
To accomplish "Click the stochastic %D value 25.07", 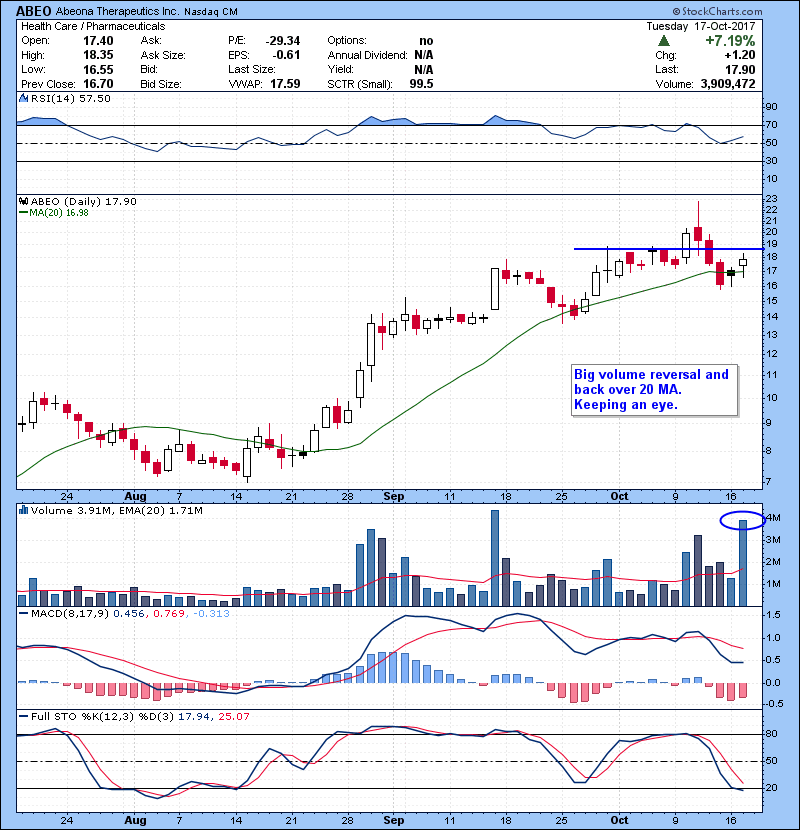I will pos(233,716).
